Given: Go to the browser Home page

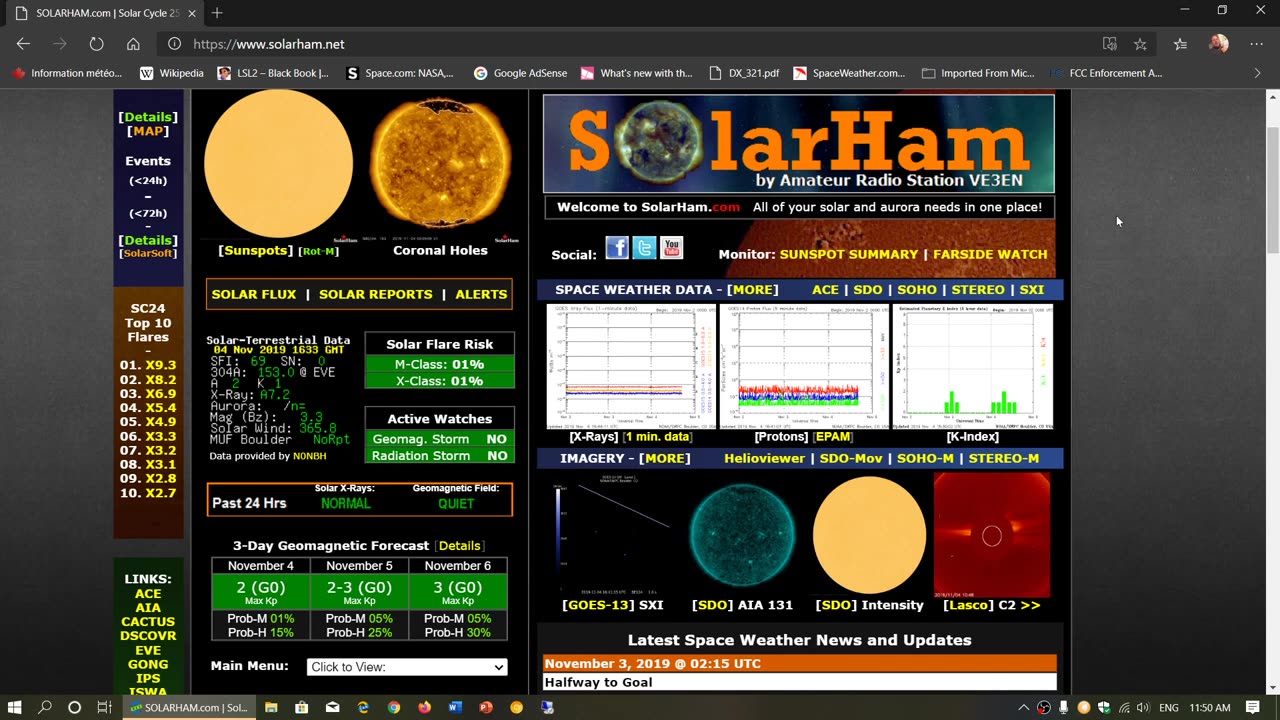Looking at the screenshot, I should click(133, 44).
